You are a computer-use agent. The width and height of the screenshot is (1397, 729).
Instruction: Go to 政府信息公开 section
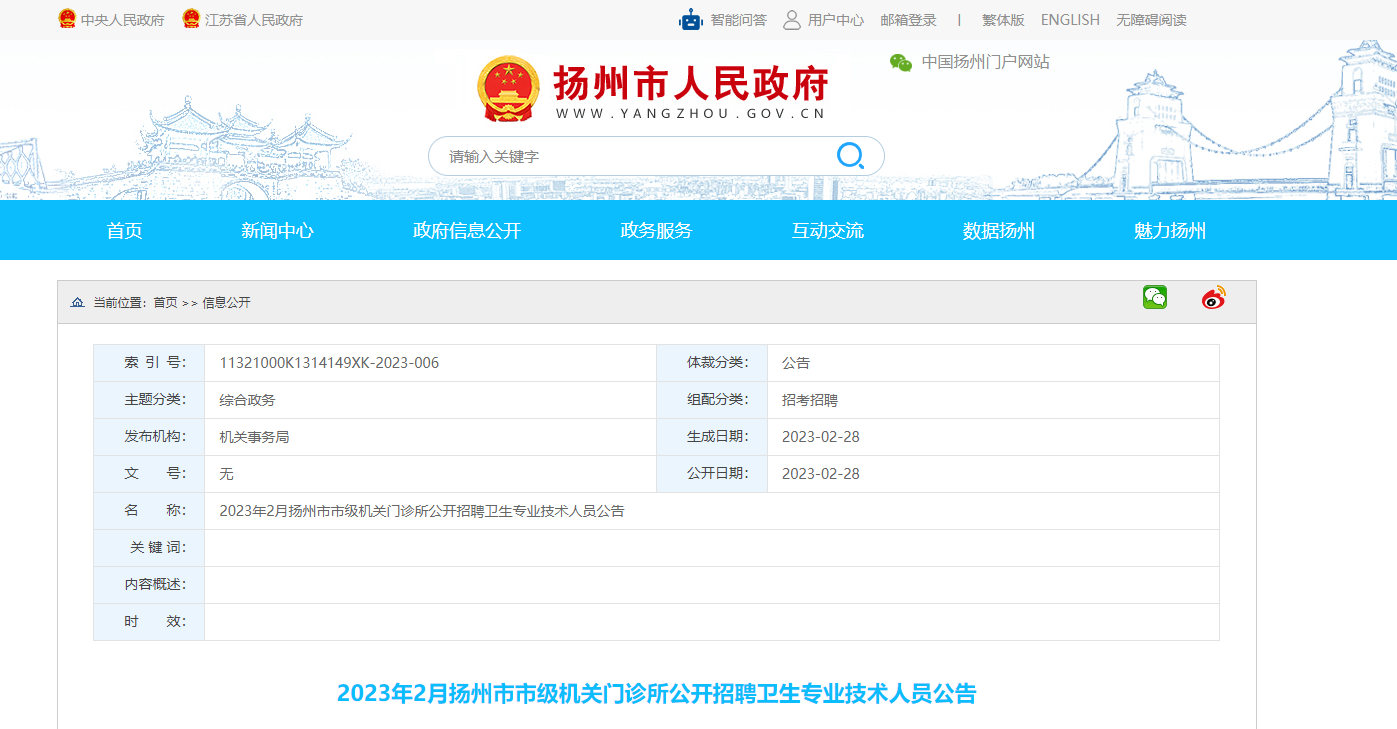tap(467, 231)
